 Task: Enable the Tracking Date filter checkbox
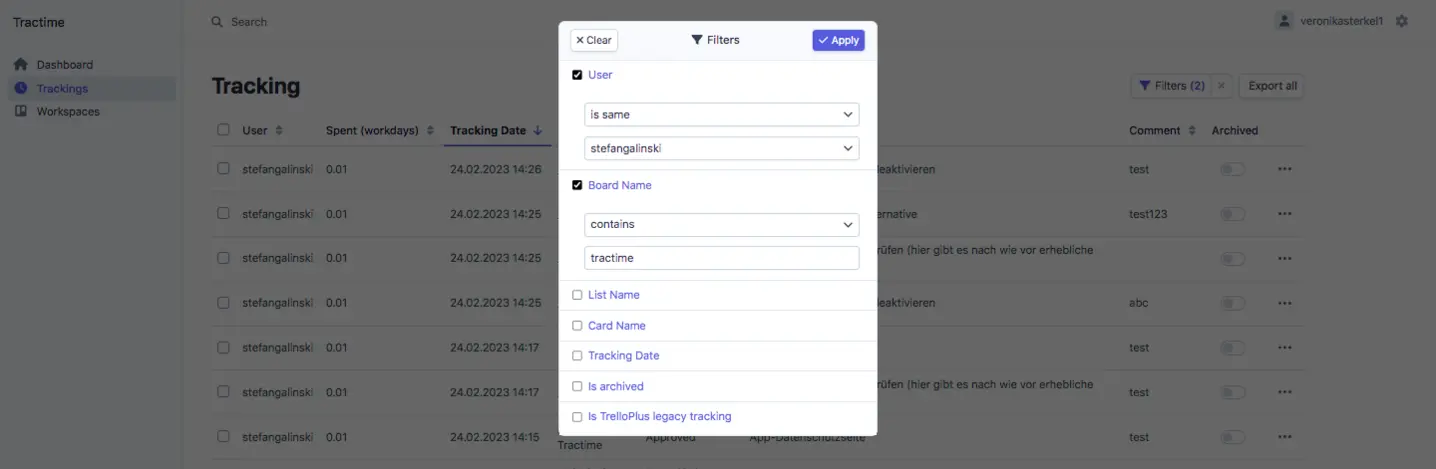pos(577,356)
